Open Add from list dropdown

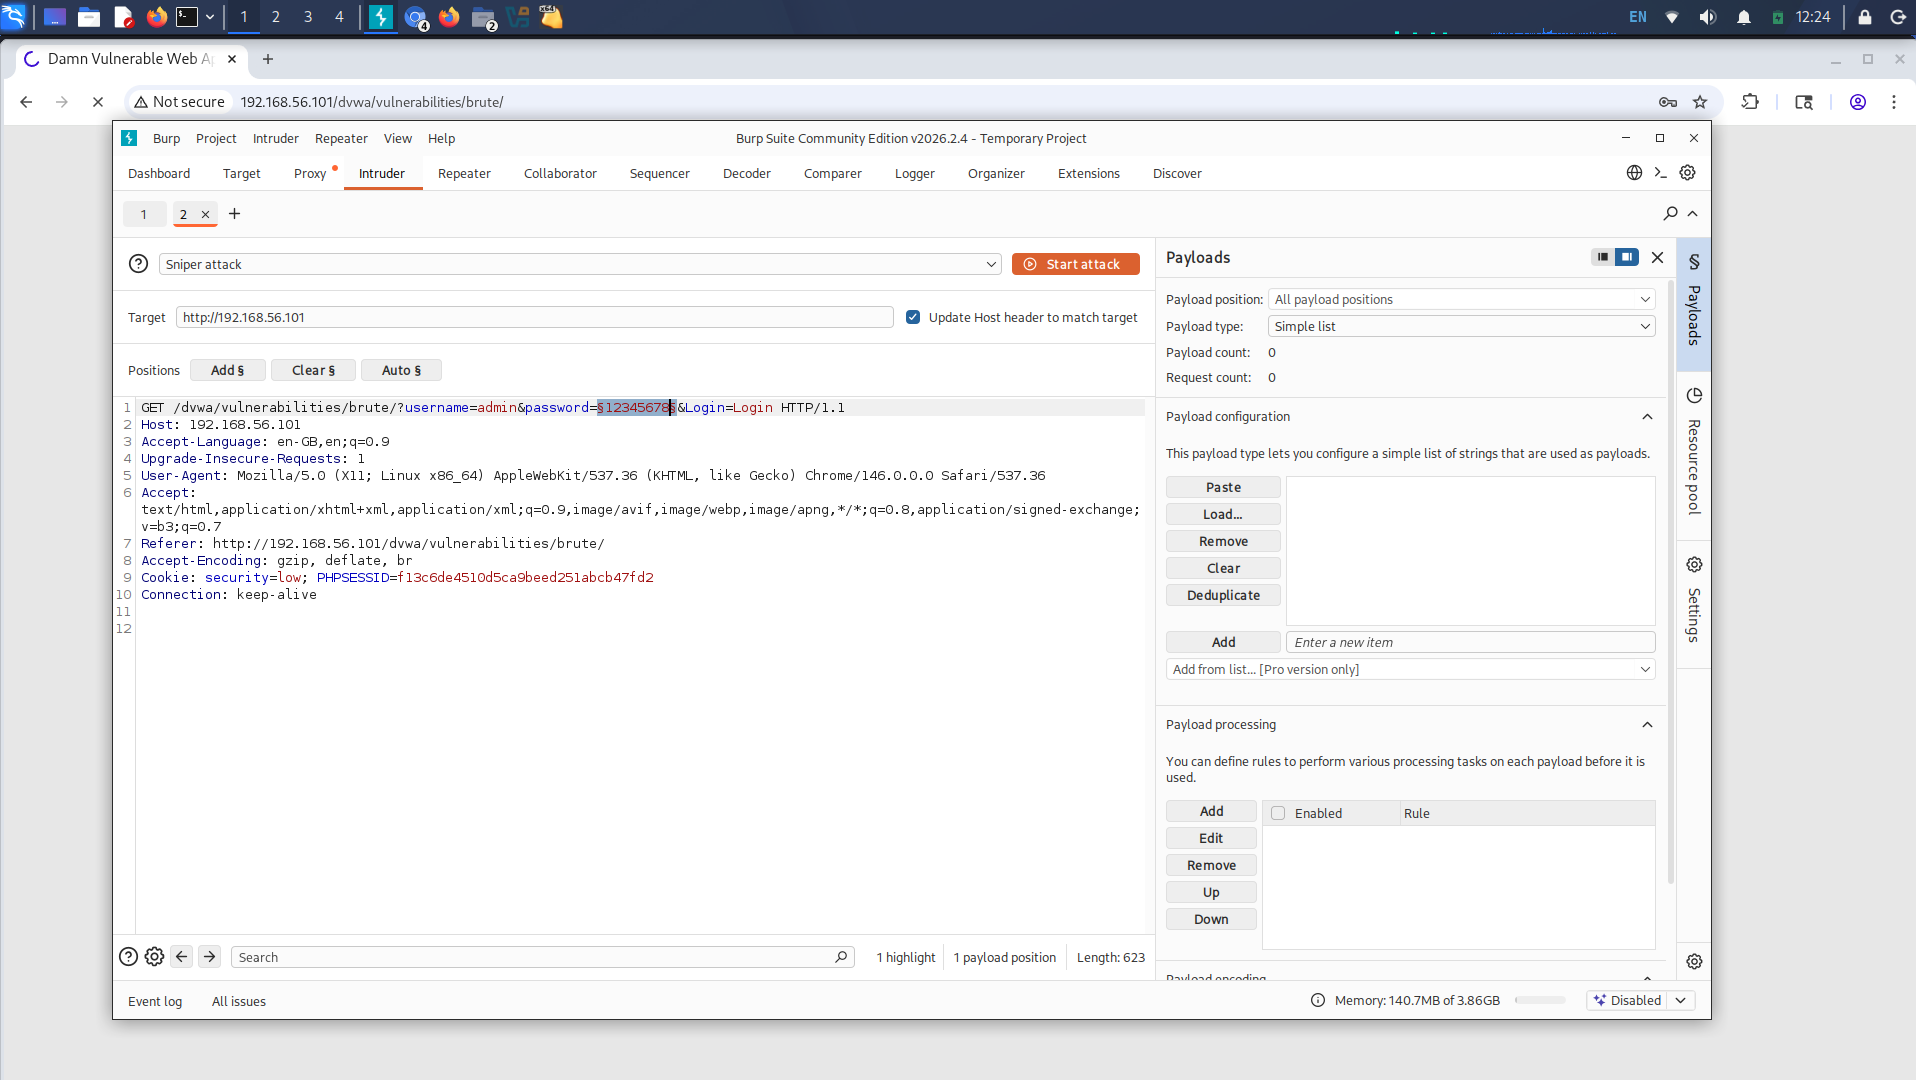[x=1410, y=669]
